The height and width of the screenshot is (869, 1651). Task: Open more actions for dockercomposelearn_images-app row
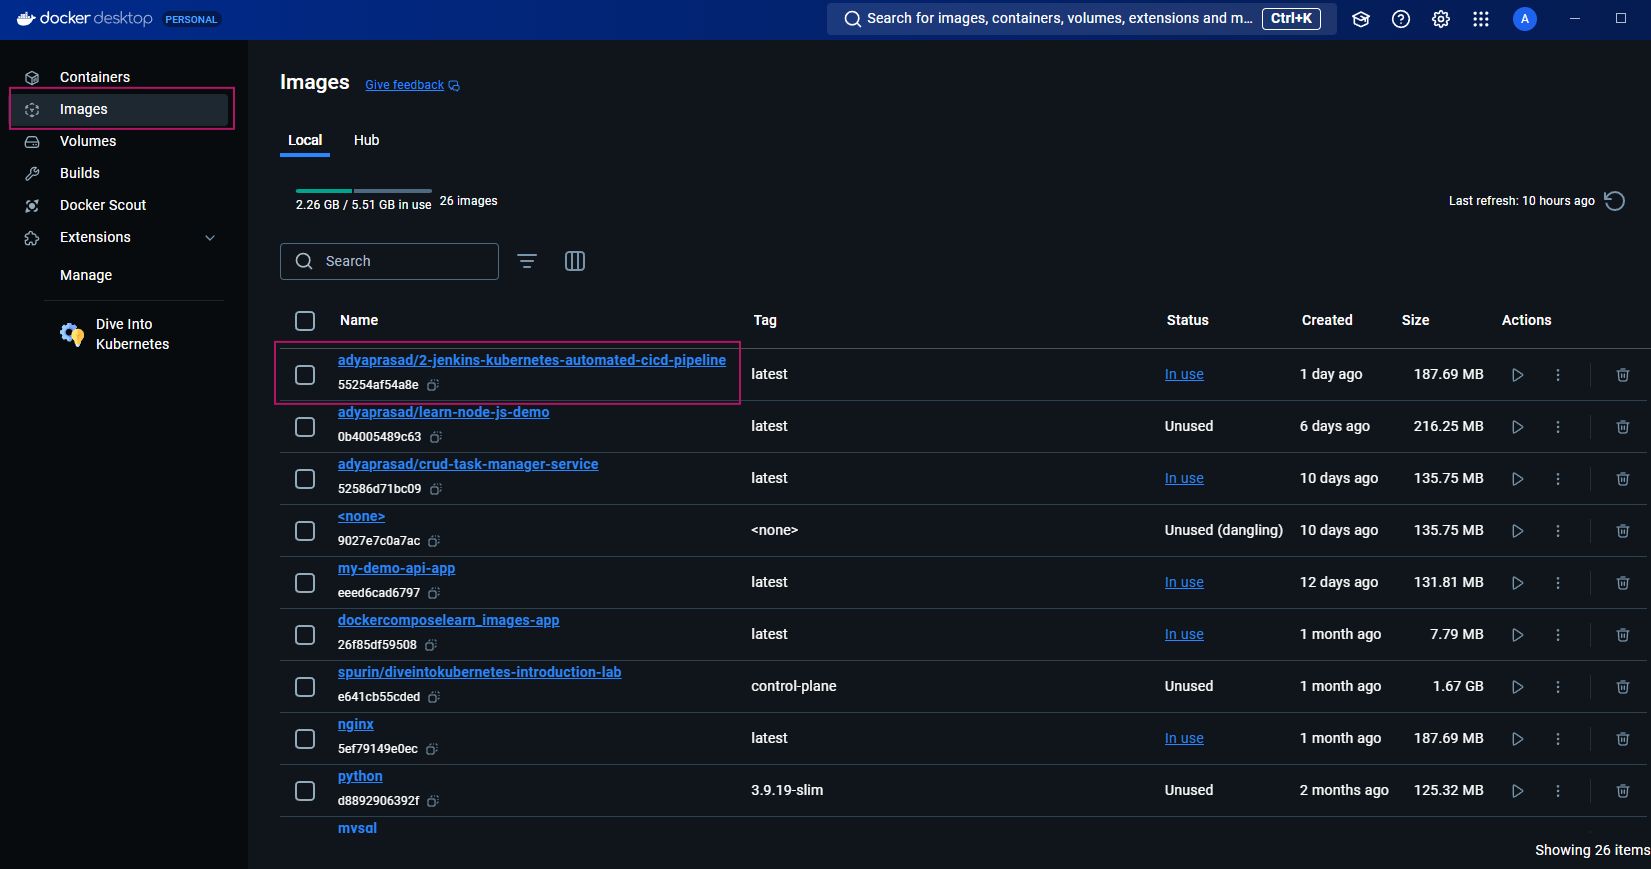pyautogui.click(x=1558, y=635)
